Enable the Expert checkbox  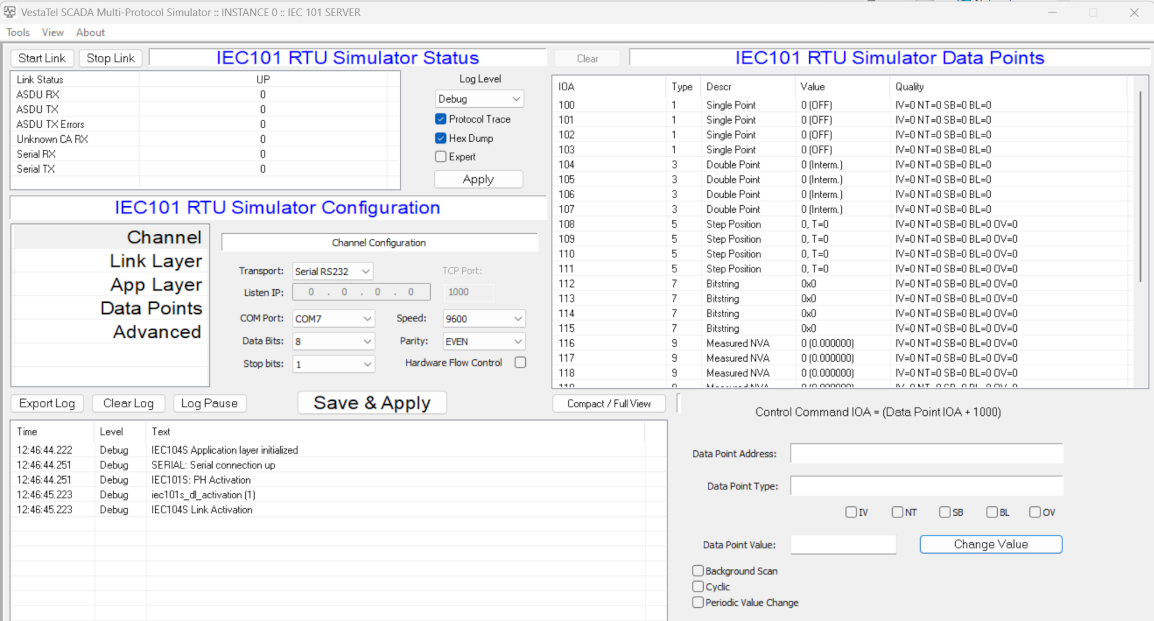pyautogui.click(x=441, y=157)
